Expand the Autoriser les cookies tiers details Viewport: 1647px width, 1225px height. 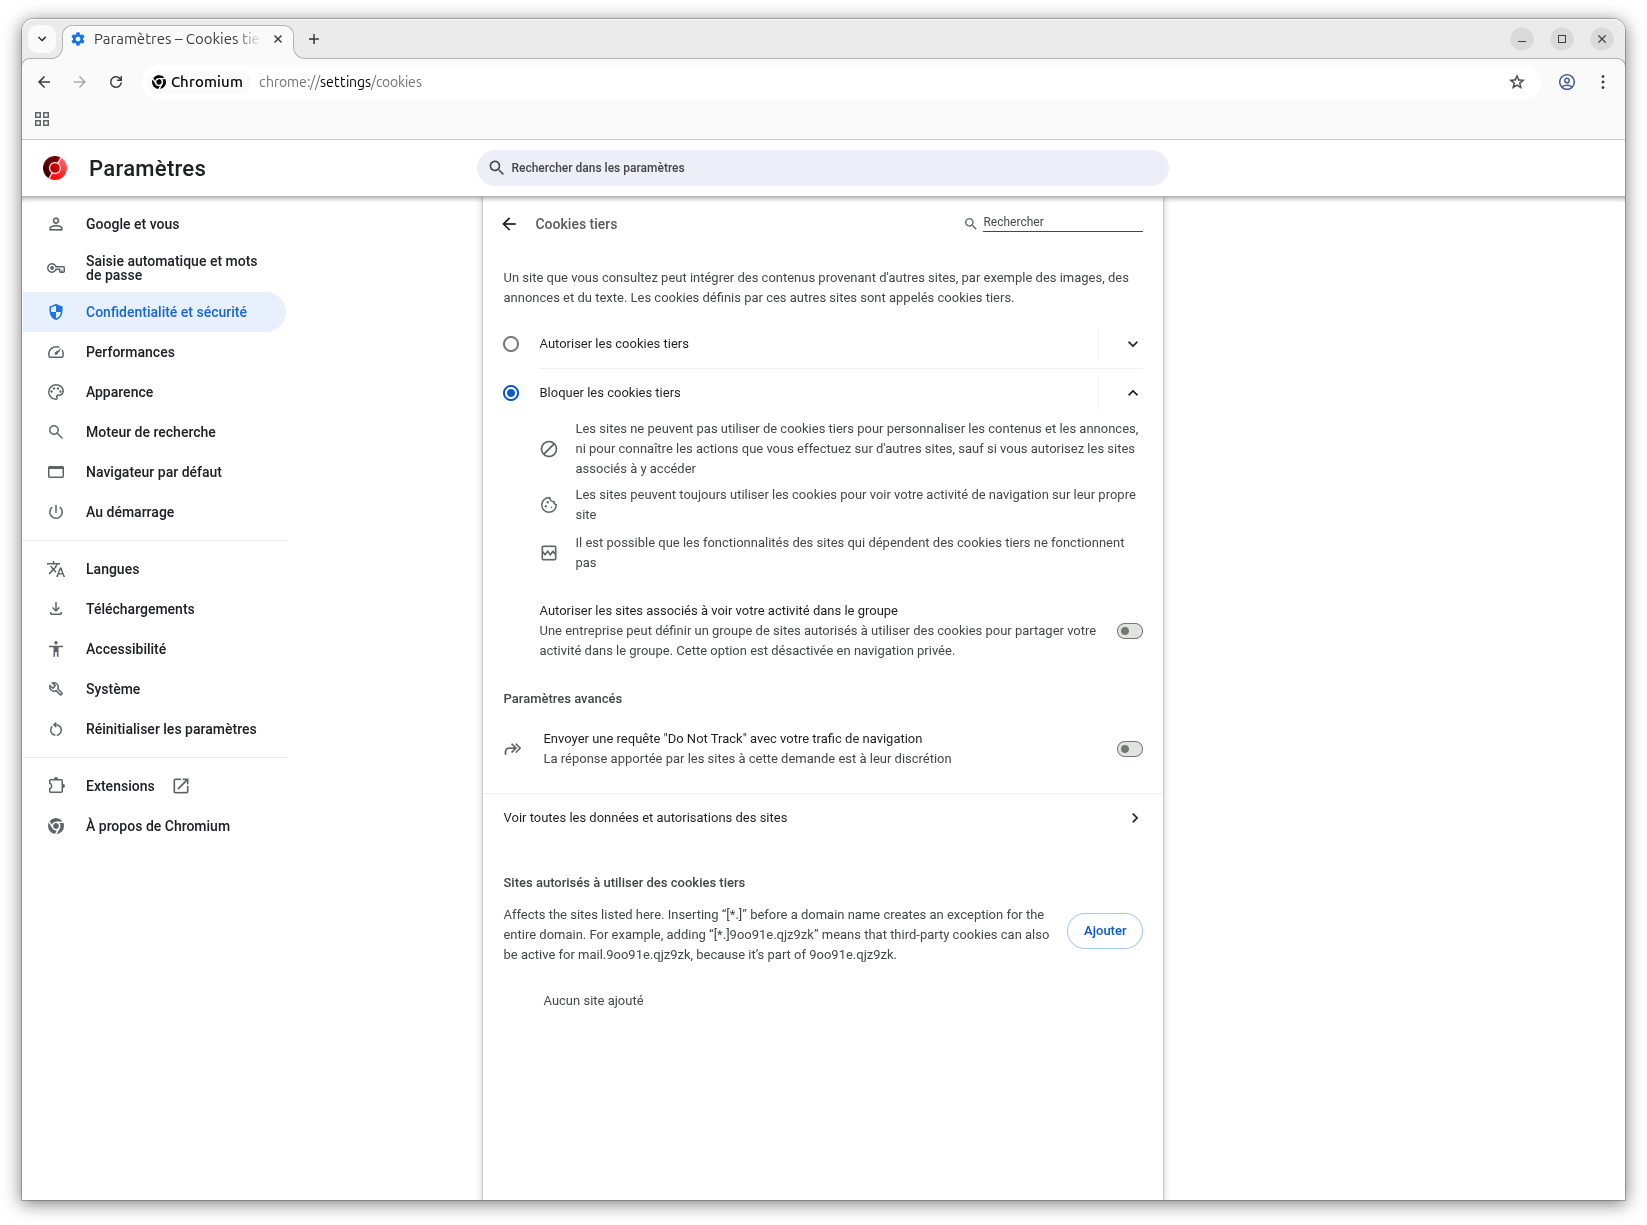click(x=1132, y=344)
